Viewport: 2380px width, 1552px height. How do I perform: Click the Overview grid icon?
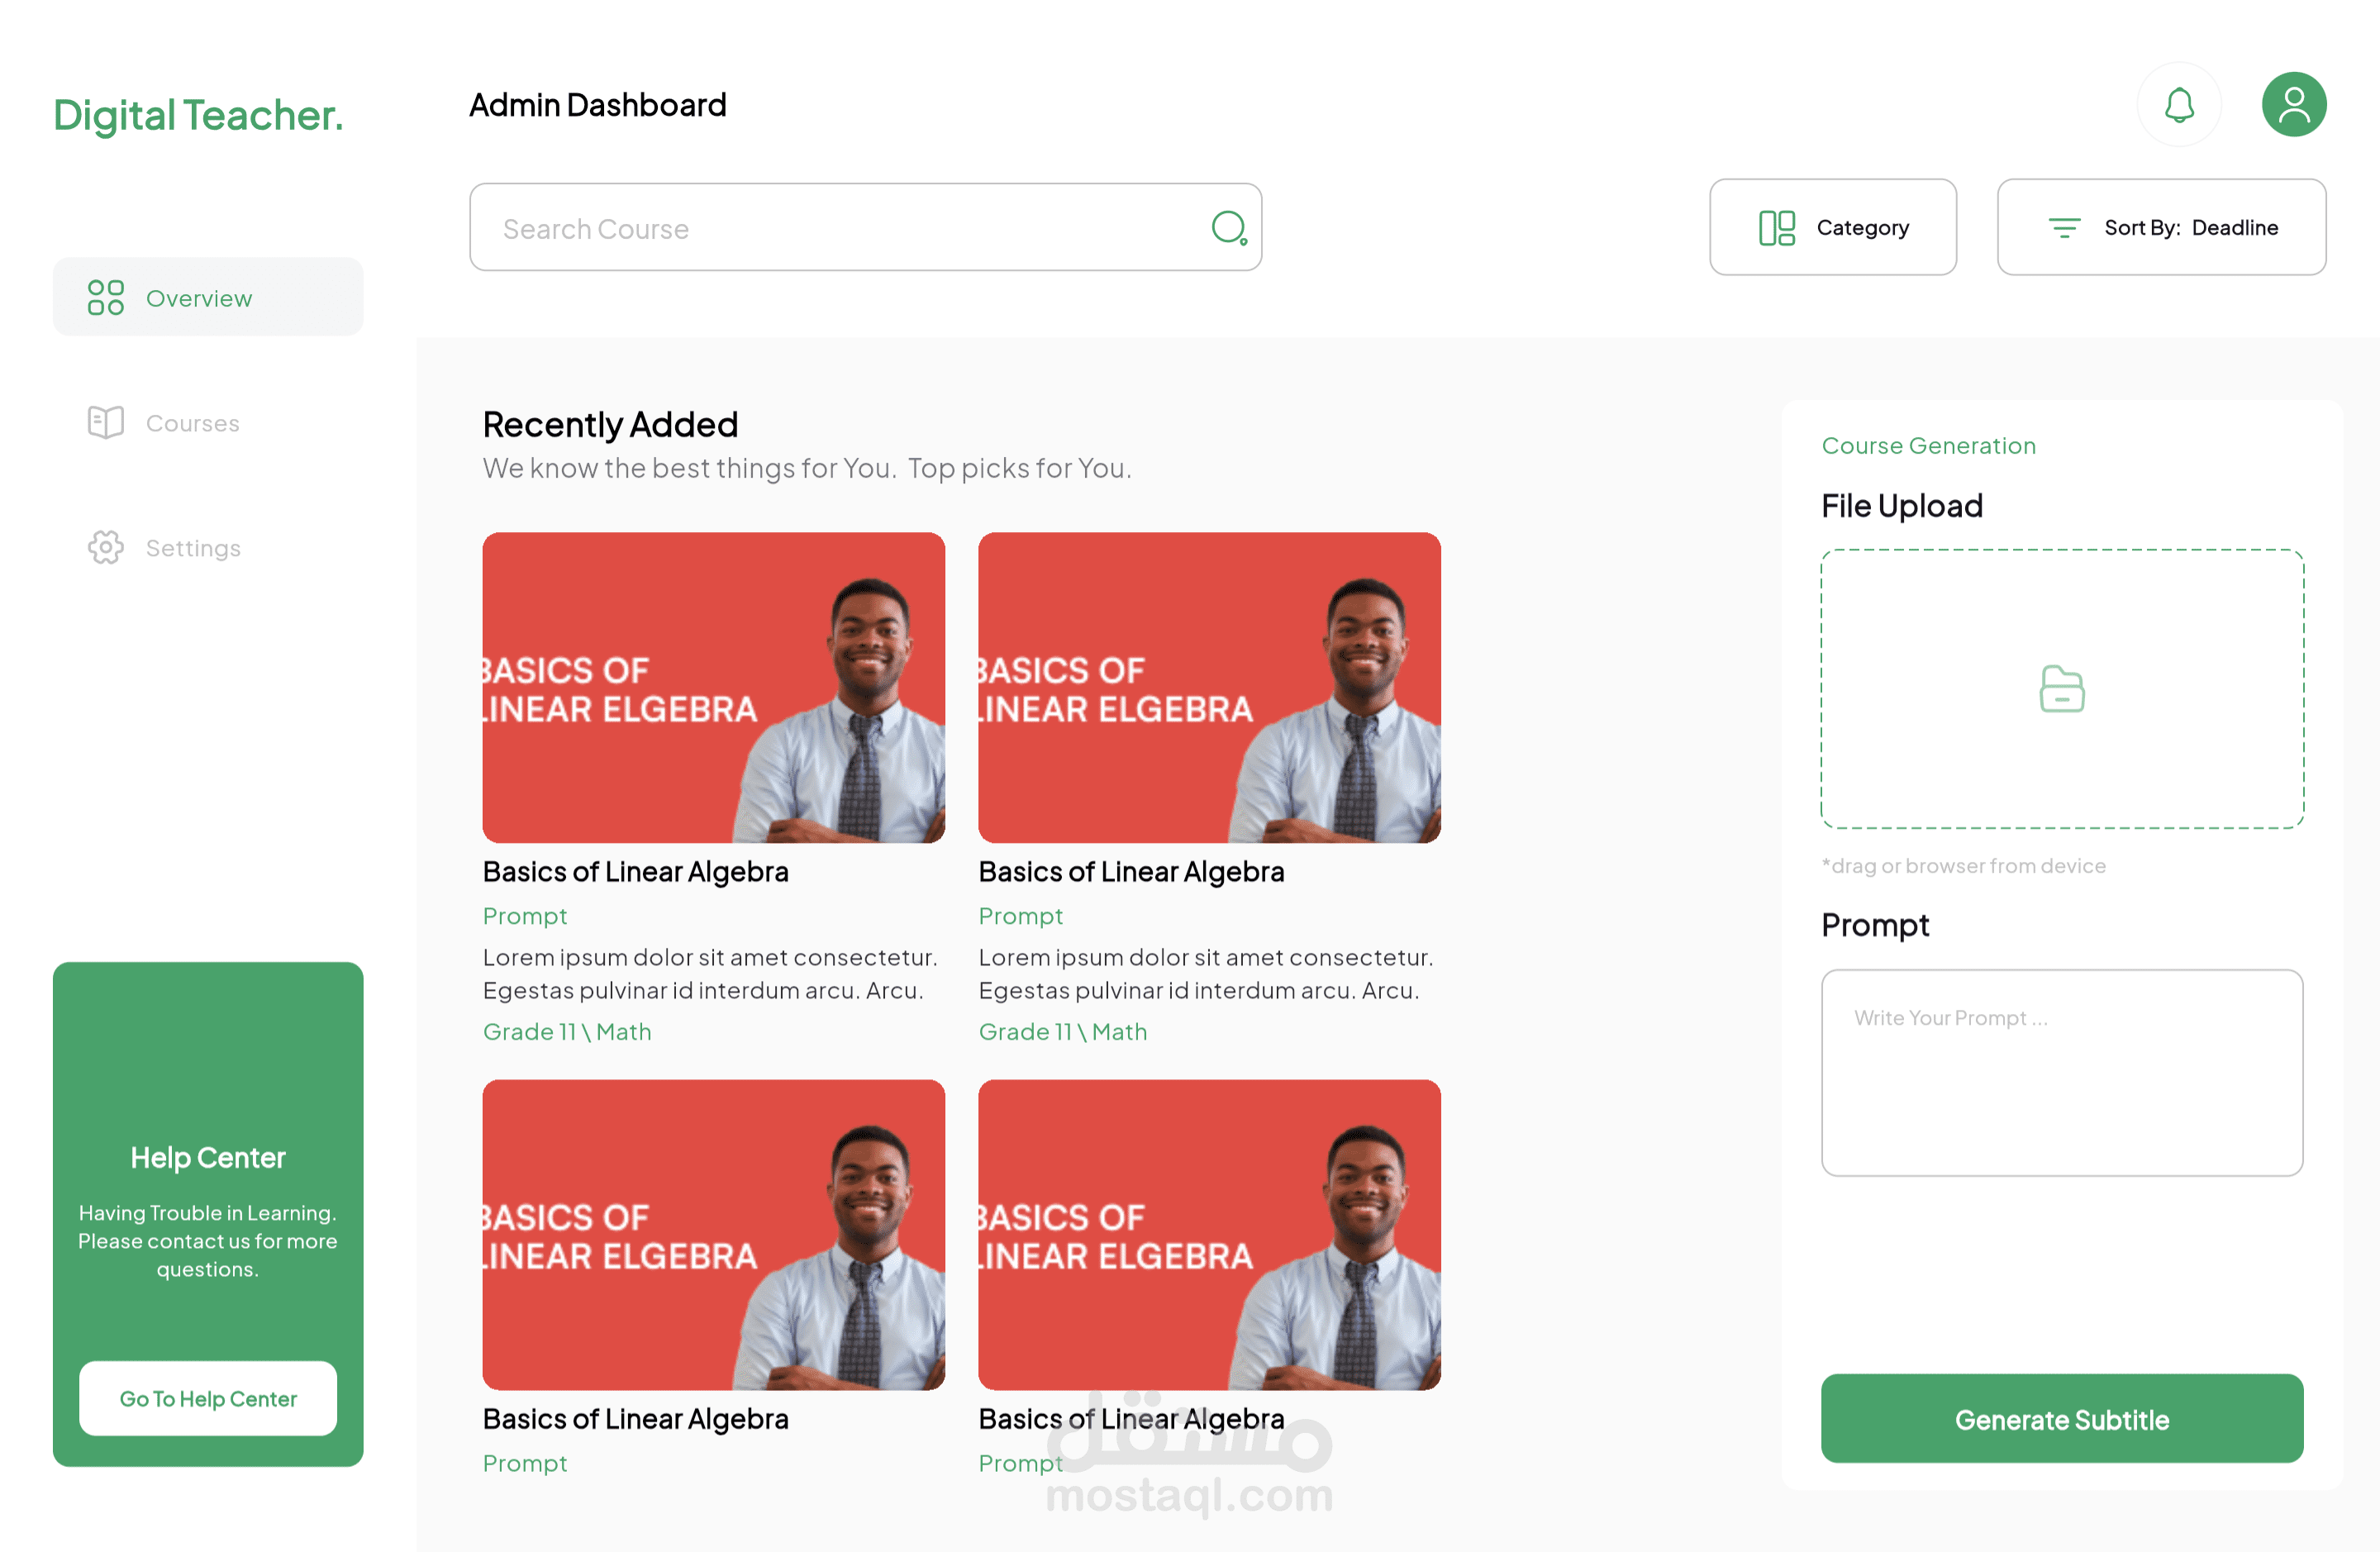[x=105, y=298]
